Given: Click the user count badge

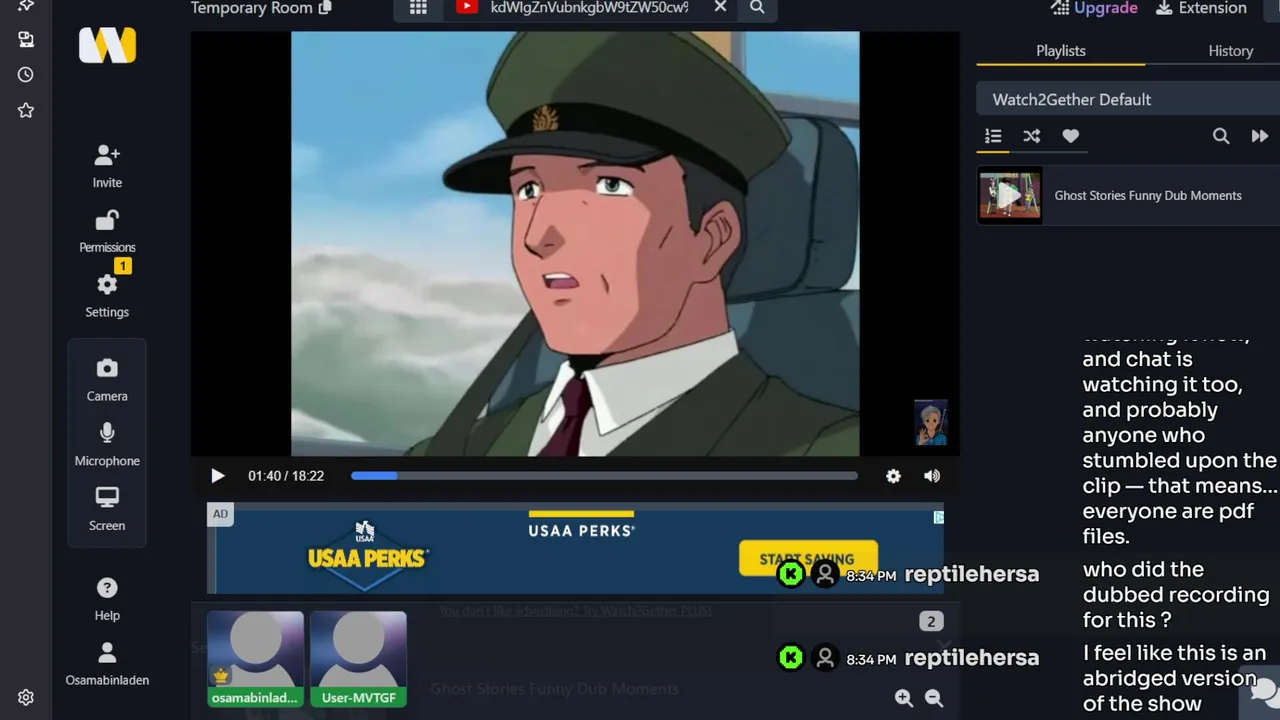Looking at the screenshot, I should pos(931,621).
